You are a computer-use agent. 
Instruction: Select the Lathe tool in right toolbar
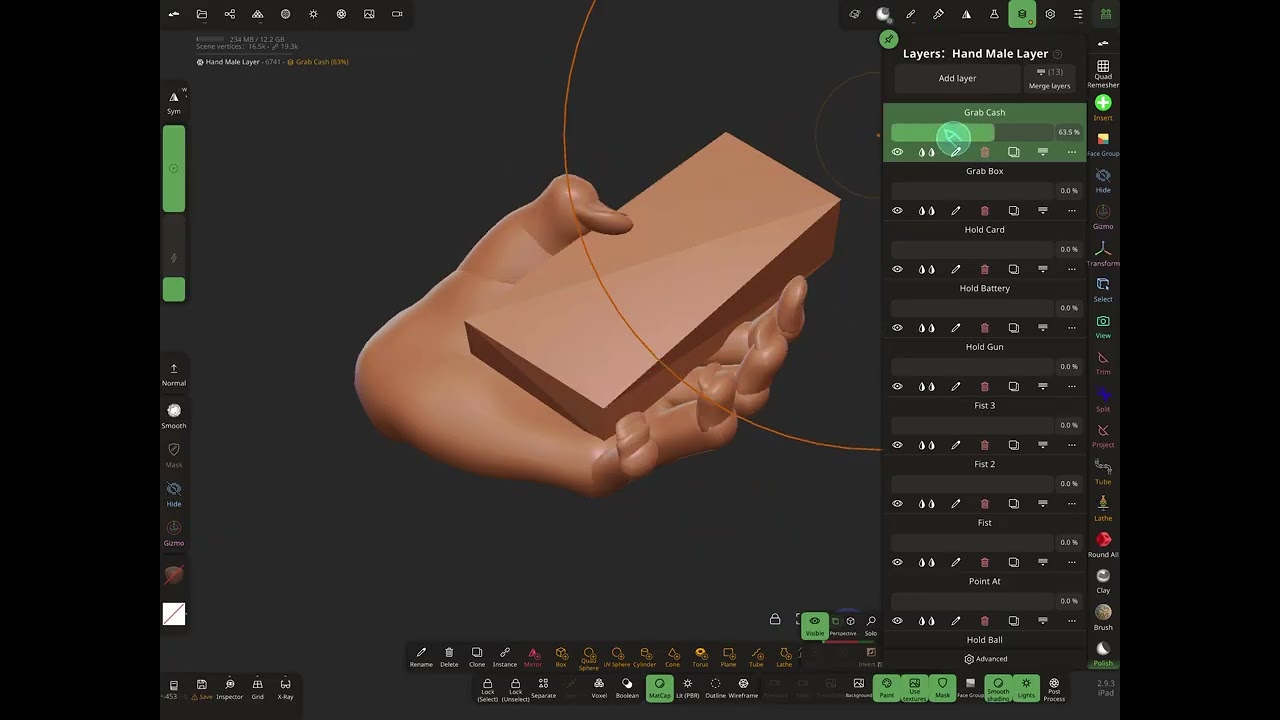pos(1103,508)
